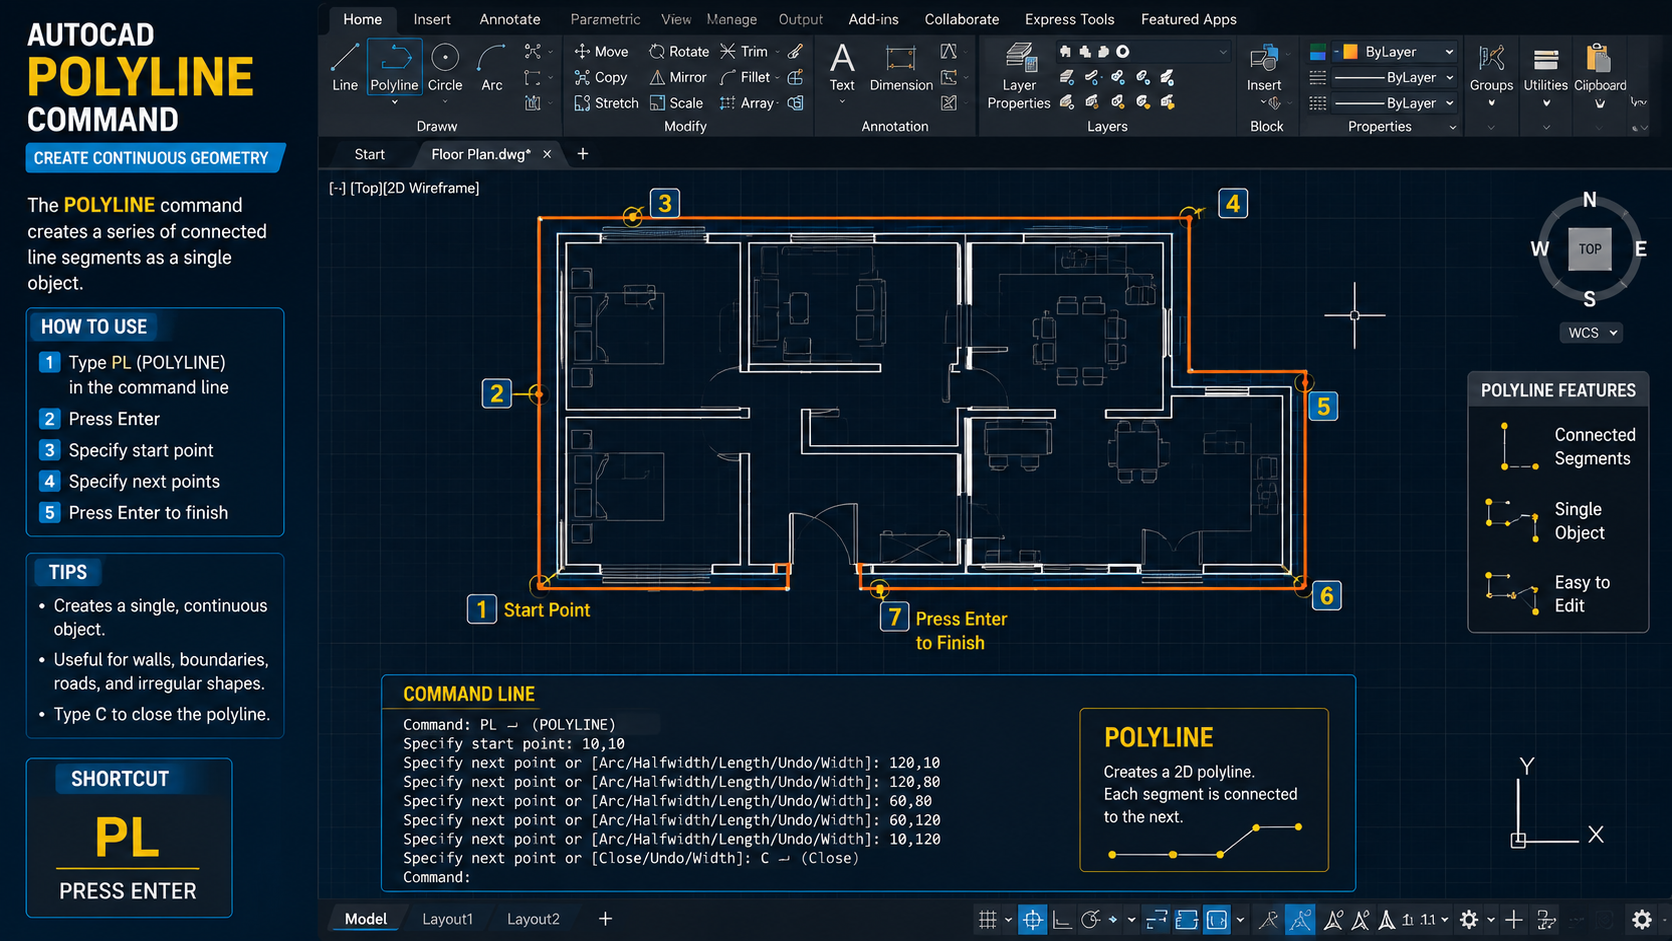Add a new layout with plus button
Image resolution: width=1672 pixels, height=941 pixels.
click(x=605, y=919)
